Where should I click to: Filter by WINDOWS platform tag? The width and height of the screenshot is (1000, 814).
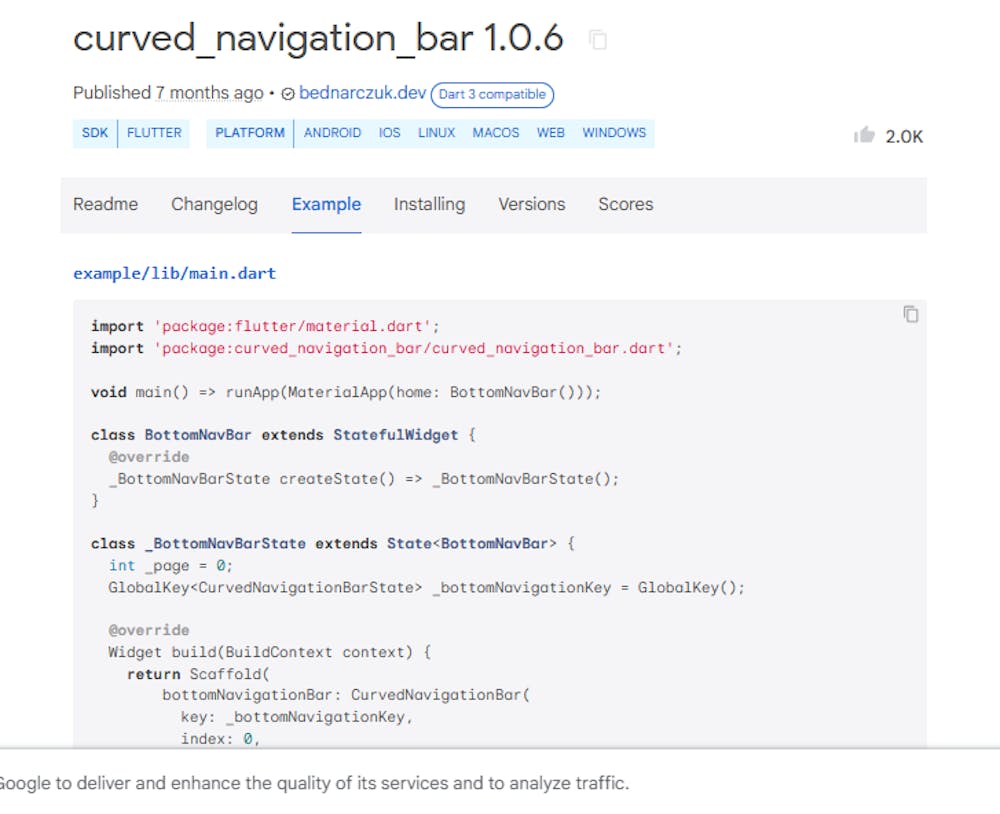click(x=614, y=133)
